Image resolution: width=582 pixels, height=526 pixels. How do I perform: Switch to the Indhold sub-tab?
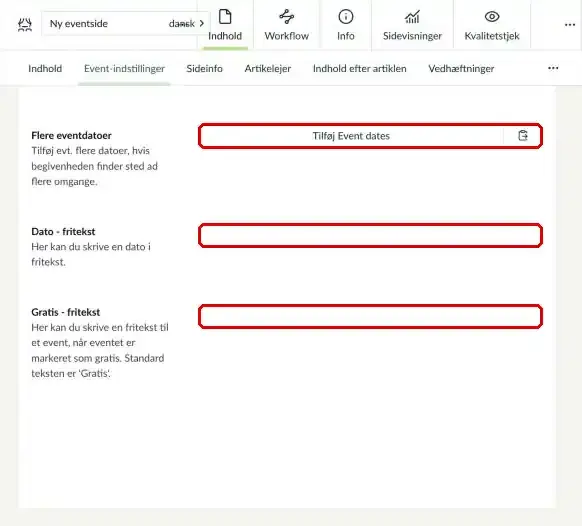45,69
